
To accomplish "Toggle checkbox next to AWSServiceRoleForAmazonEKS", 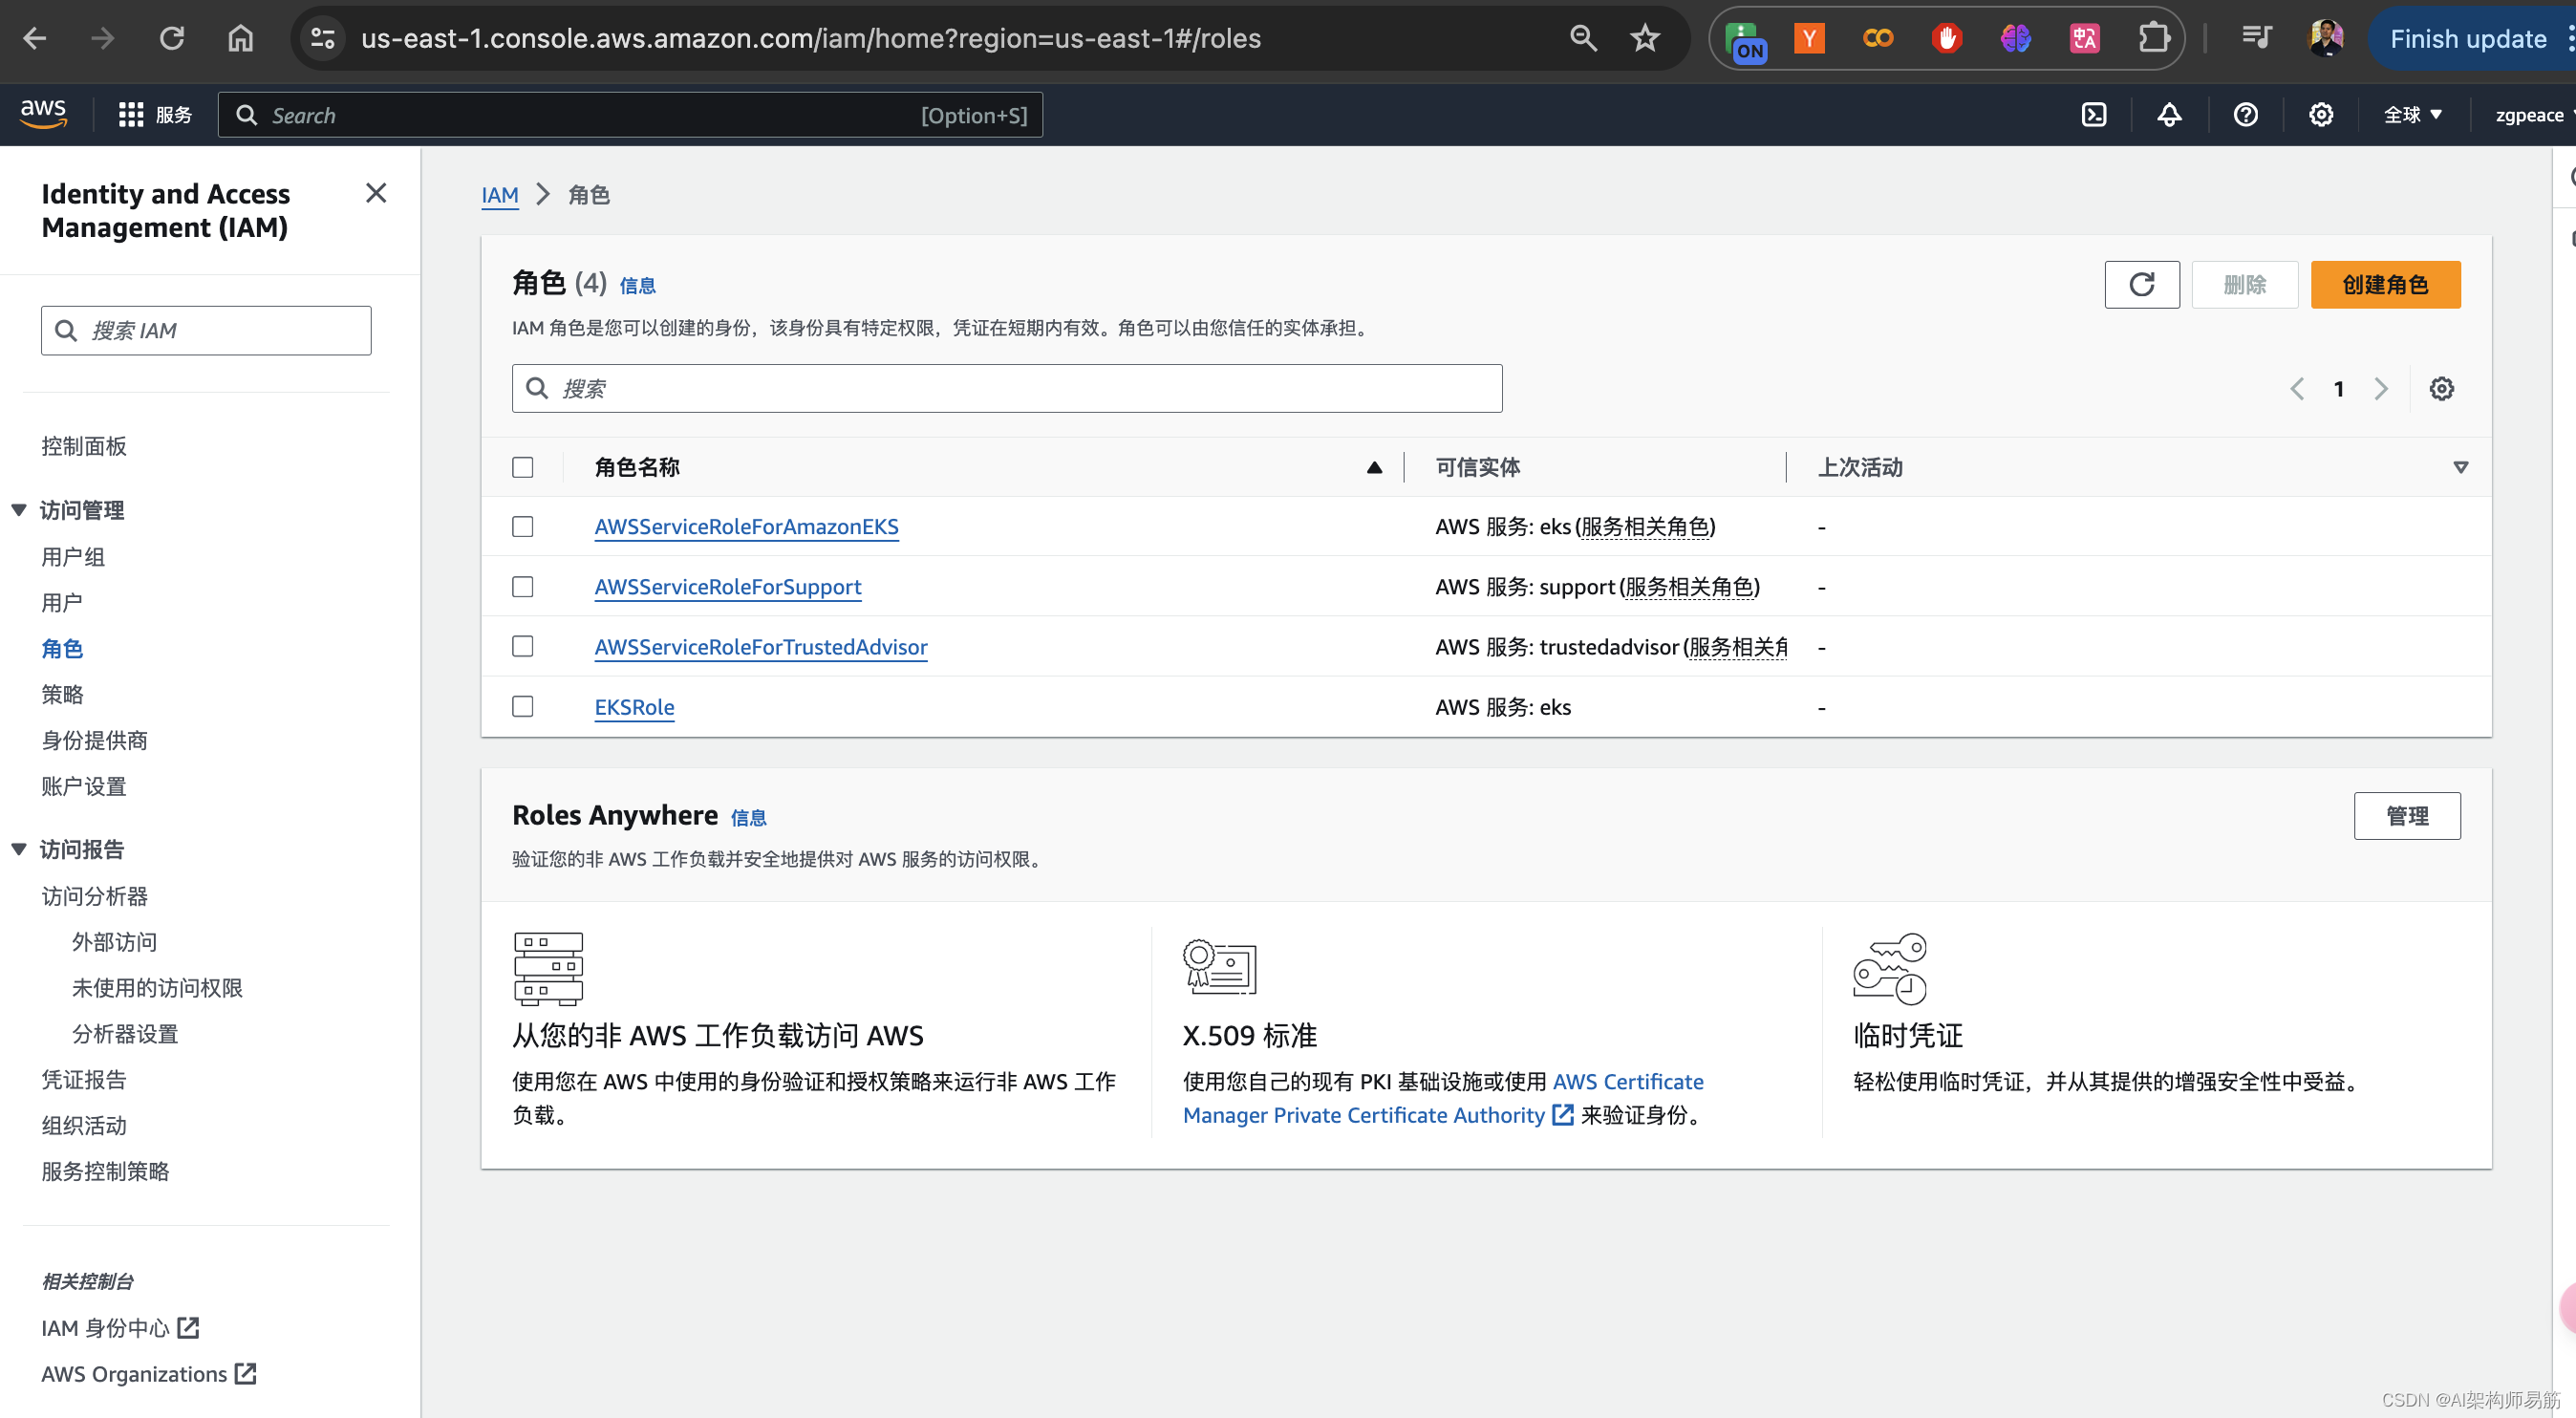I will tap(524, 524).
